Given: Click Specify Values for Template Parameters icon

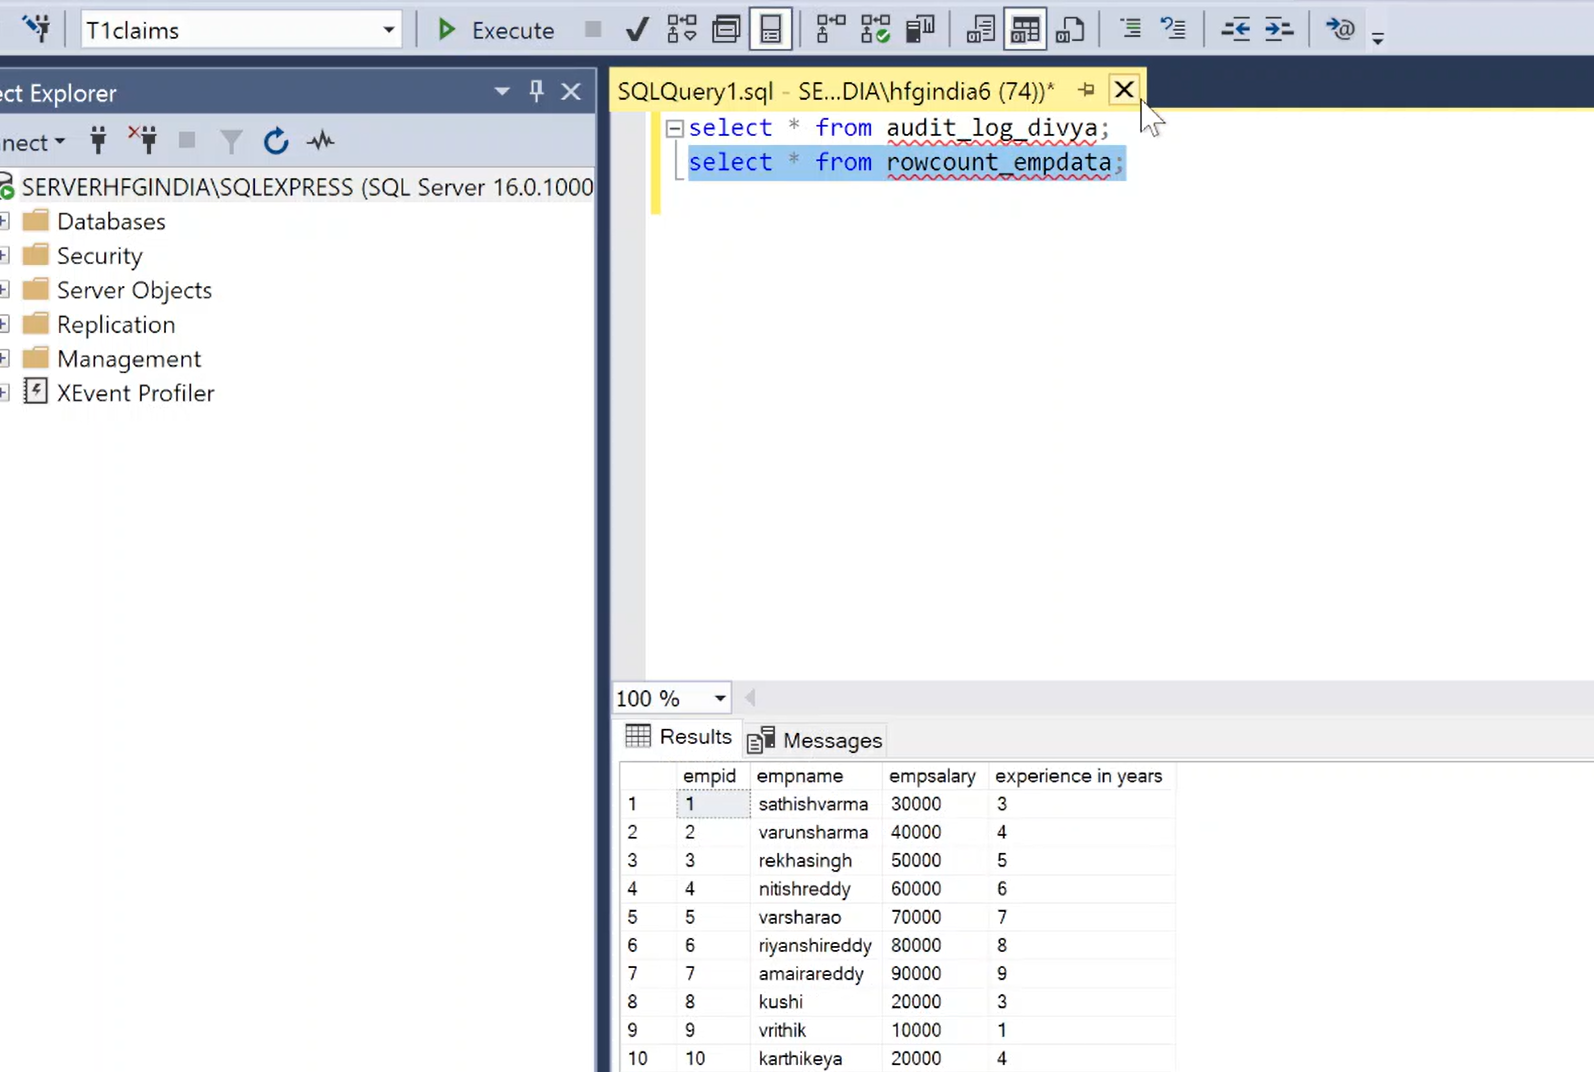Looking at the screenshot, I should [1340, 30].
